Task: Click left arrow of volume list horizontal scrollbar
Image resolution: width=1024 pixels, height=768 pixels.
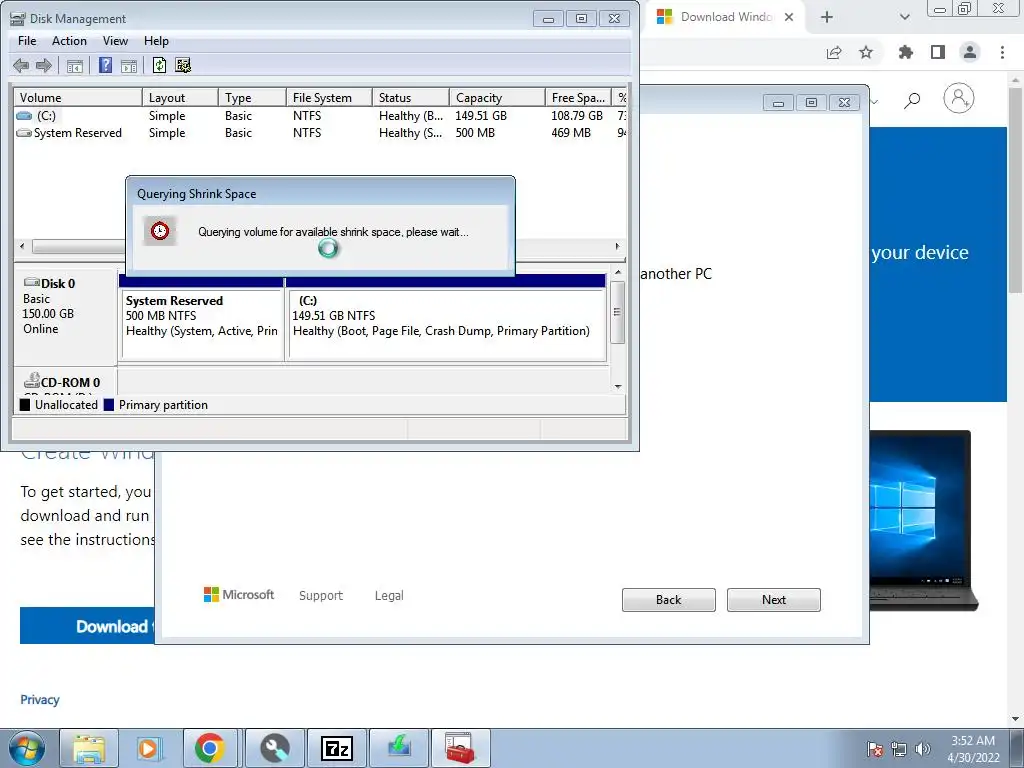Action: point(22,246)
